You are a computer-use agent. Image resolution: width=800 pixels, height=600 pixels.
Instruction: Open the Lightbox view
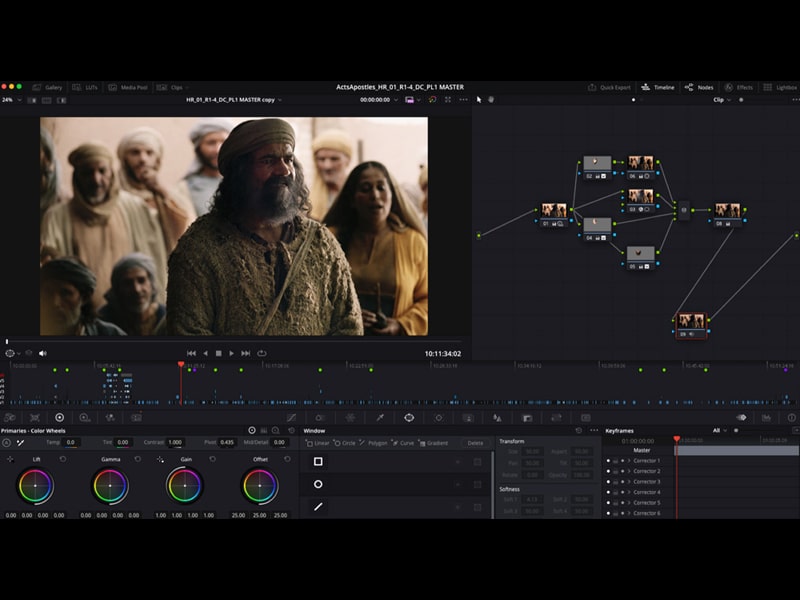[x=780, y=87]
